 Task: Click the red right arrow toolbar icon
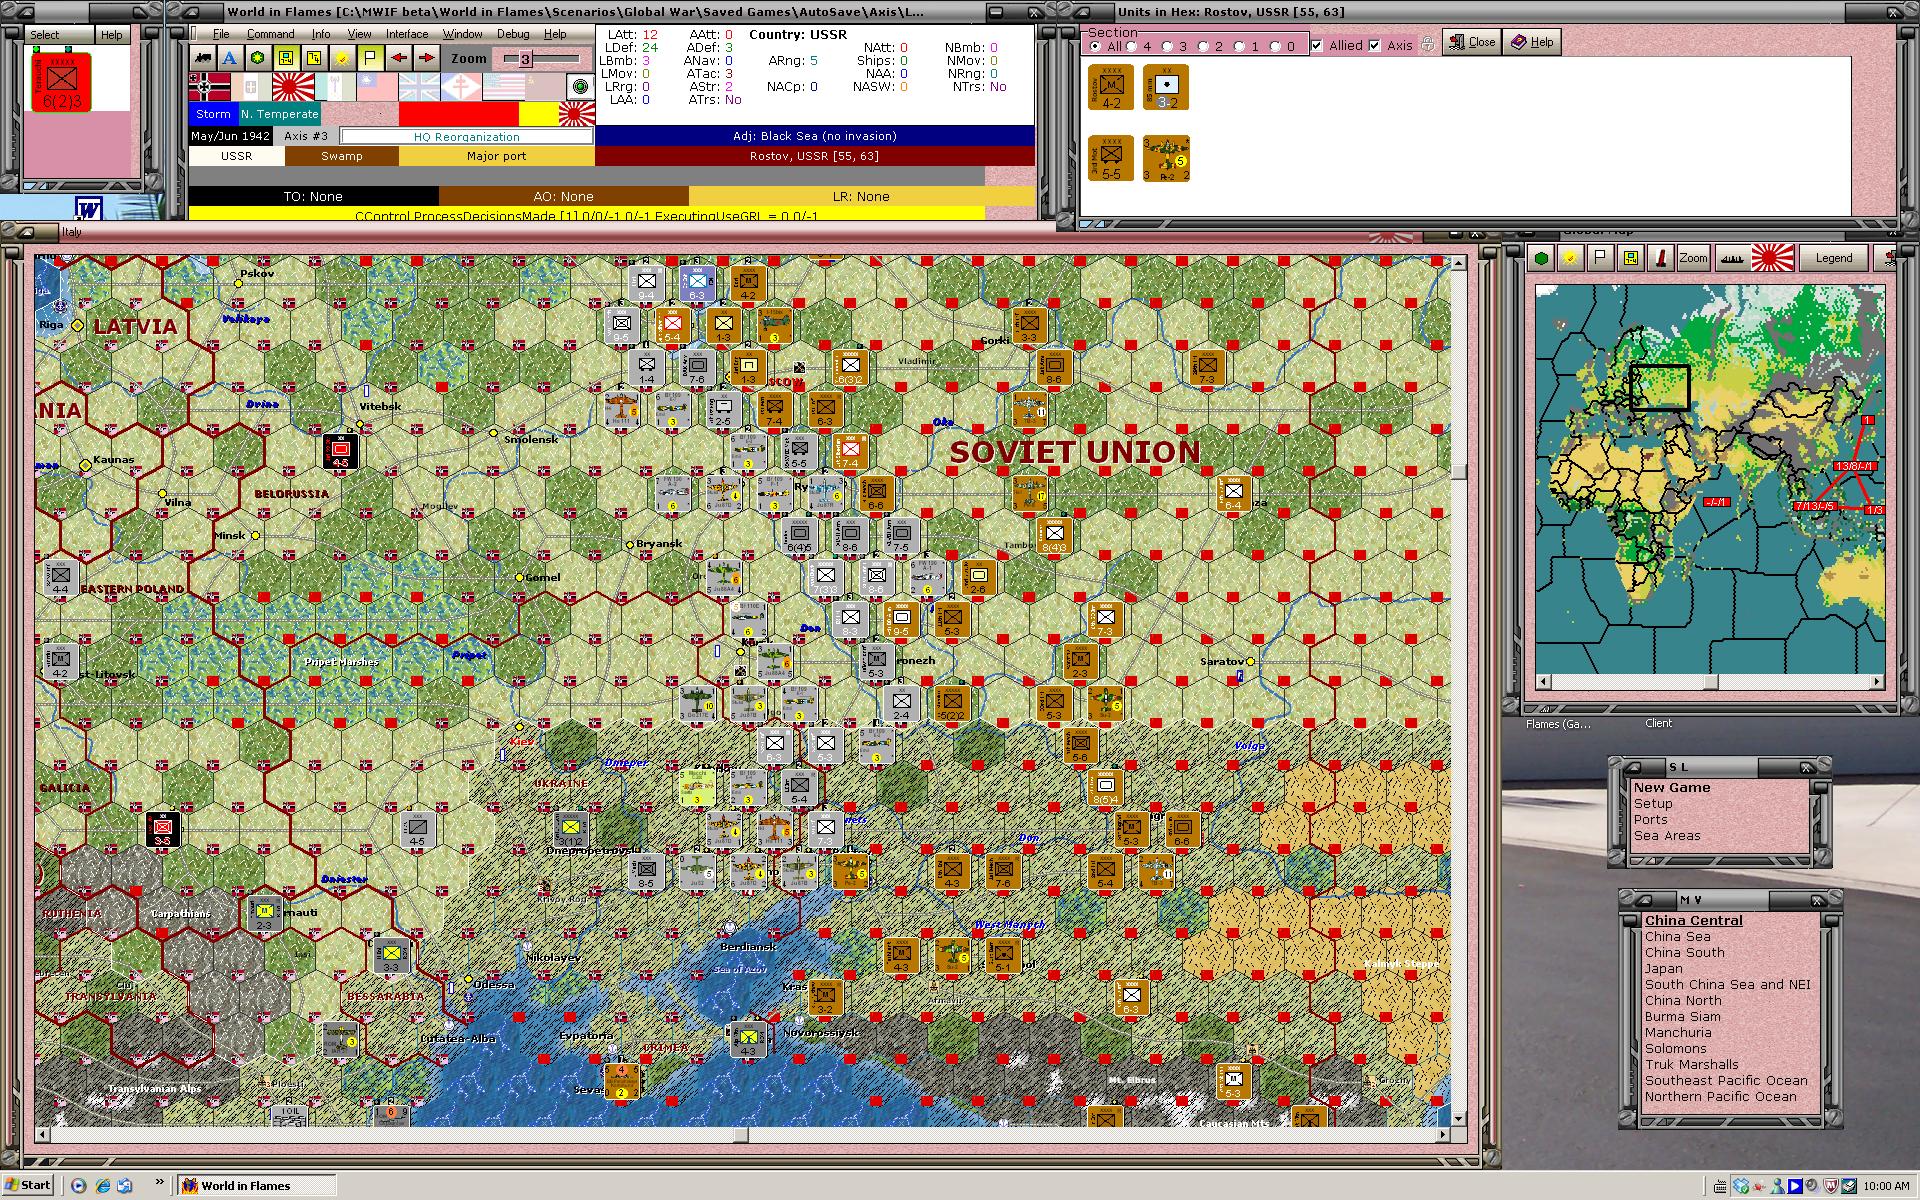click(426, 58)
